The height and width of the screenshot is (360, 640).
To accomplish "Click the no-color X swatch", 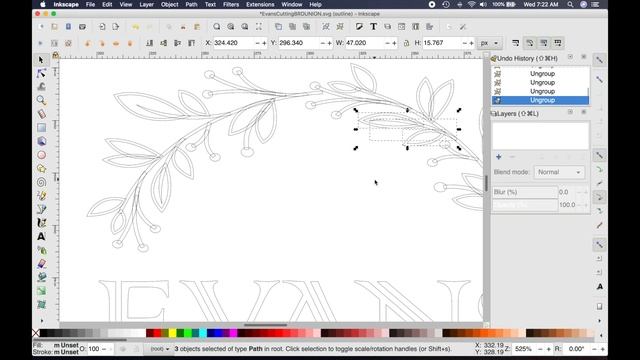I will coord(36,333).
